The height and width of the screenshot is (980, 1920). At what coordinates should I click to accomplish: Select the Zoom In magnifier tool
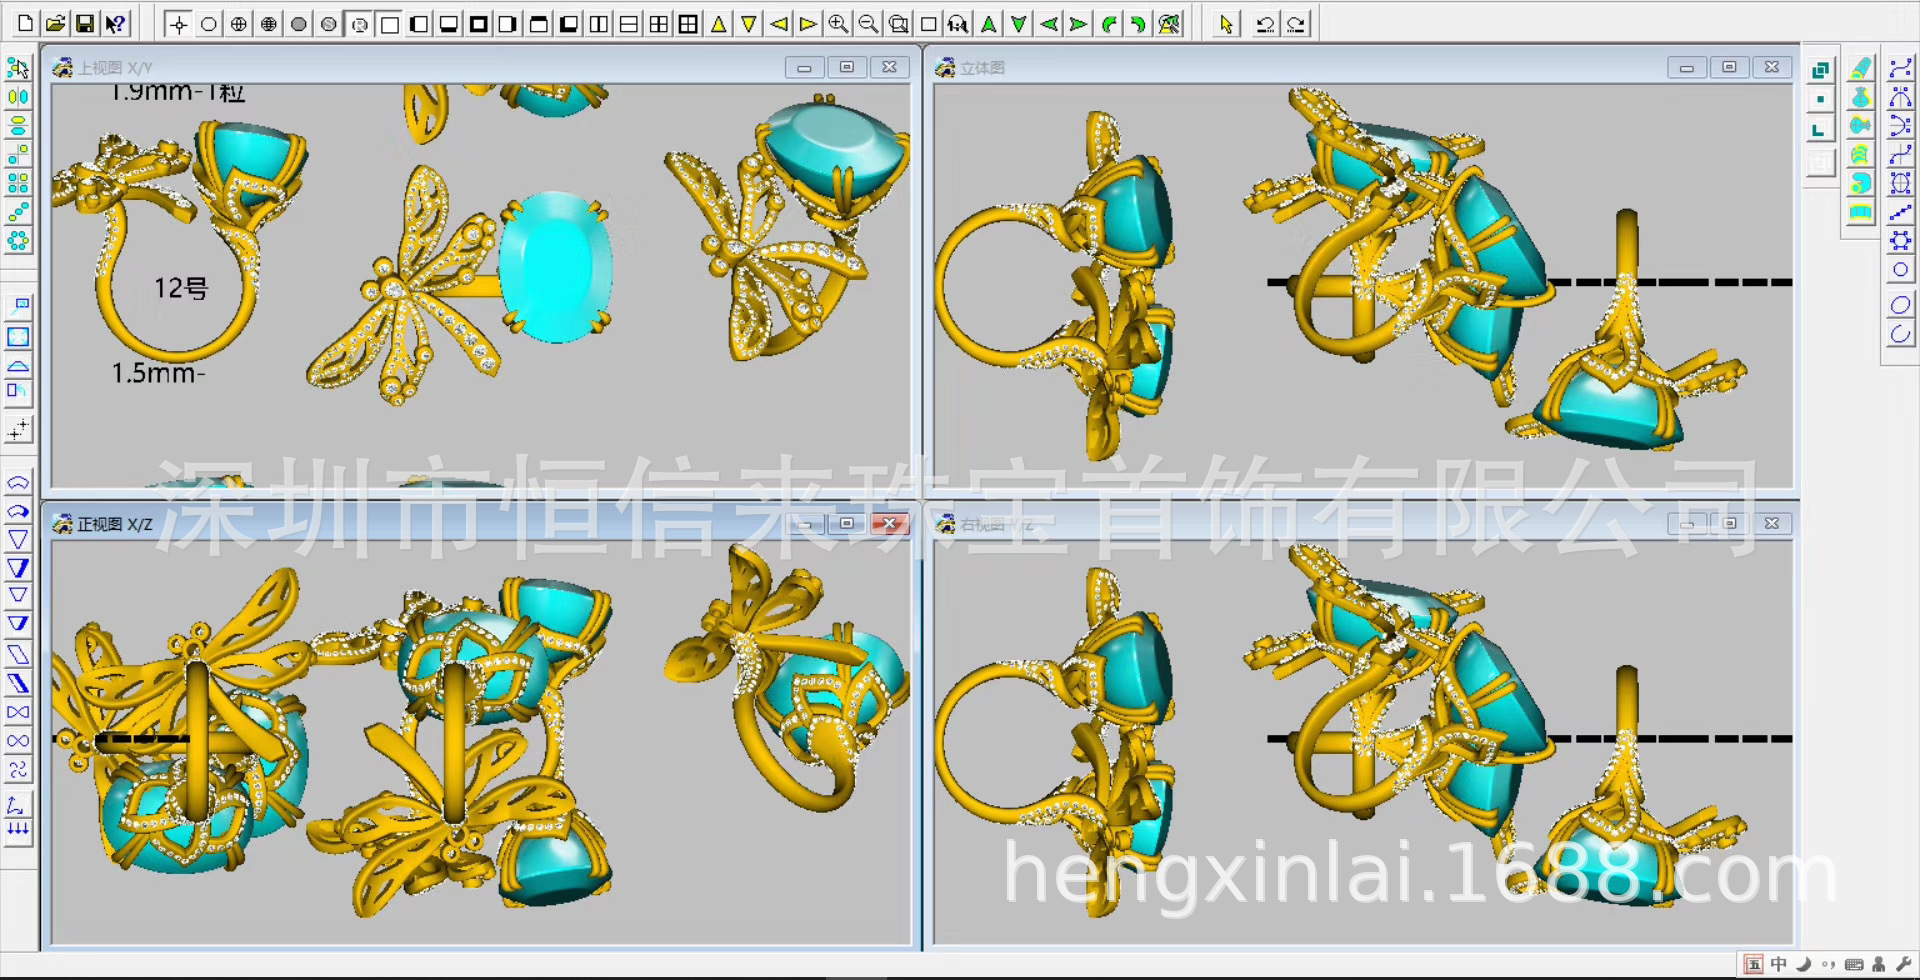pyautogui.click(x=838, y=24)
